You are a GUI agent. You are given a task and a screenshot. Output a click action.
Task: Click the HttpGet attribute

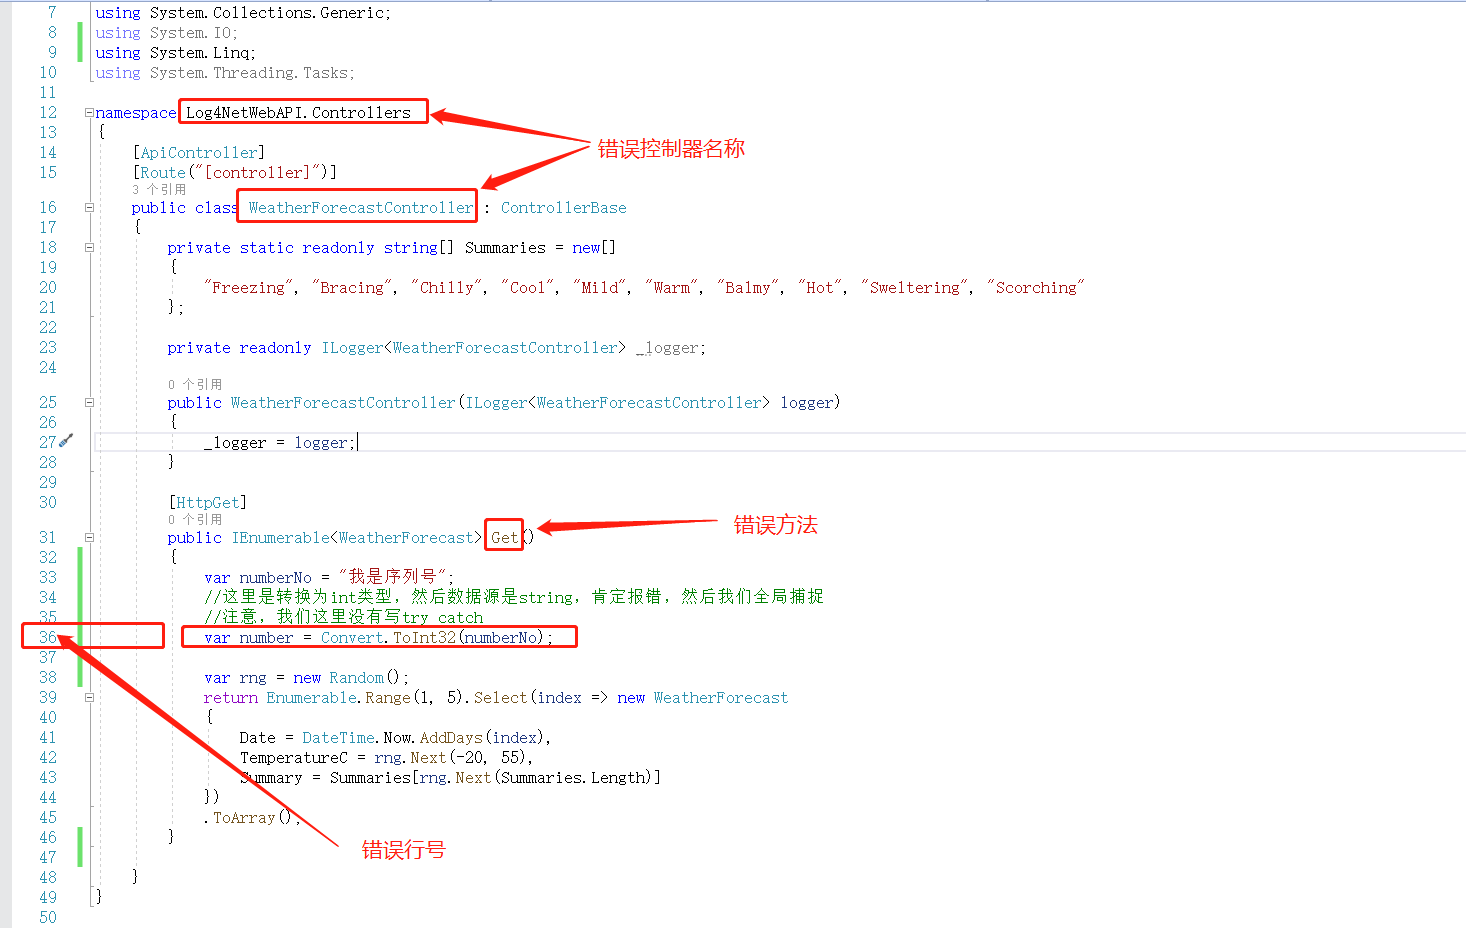click(x=208, y=503)
